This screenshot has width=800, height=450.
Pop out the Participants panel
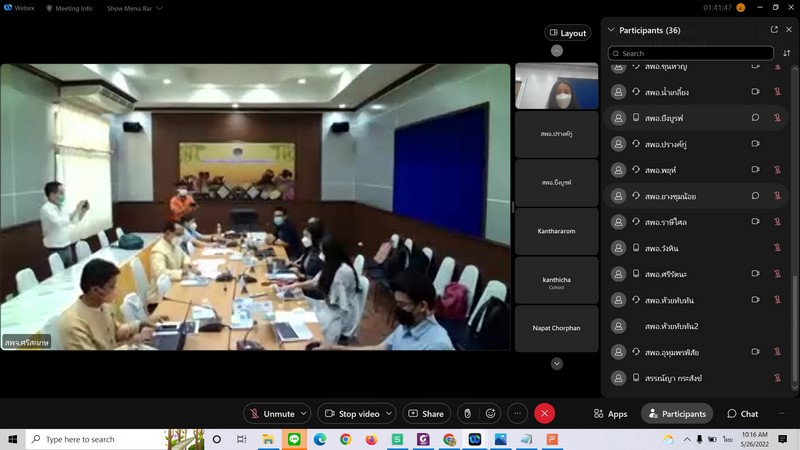(773, 30)
